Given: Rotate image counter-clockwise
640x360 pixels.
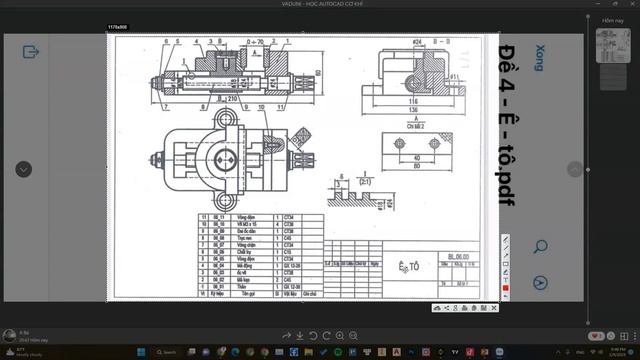Looking at the screenshot, I should click(313, 336).
